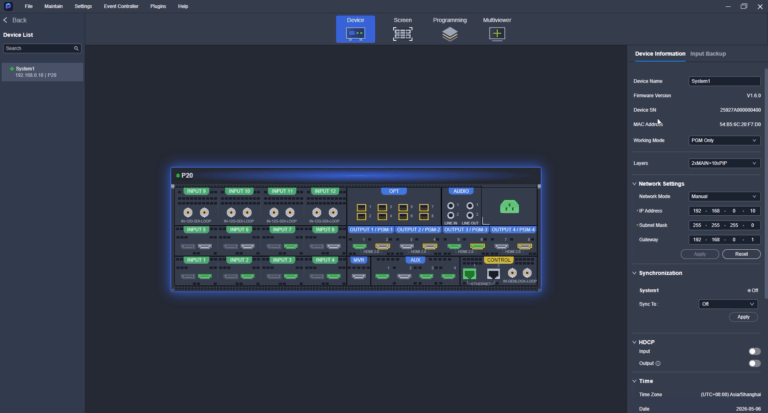Select the INPUT 5 card label

196,229
